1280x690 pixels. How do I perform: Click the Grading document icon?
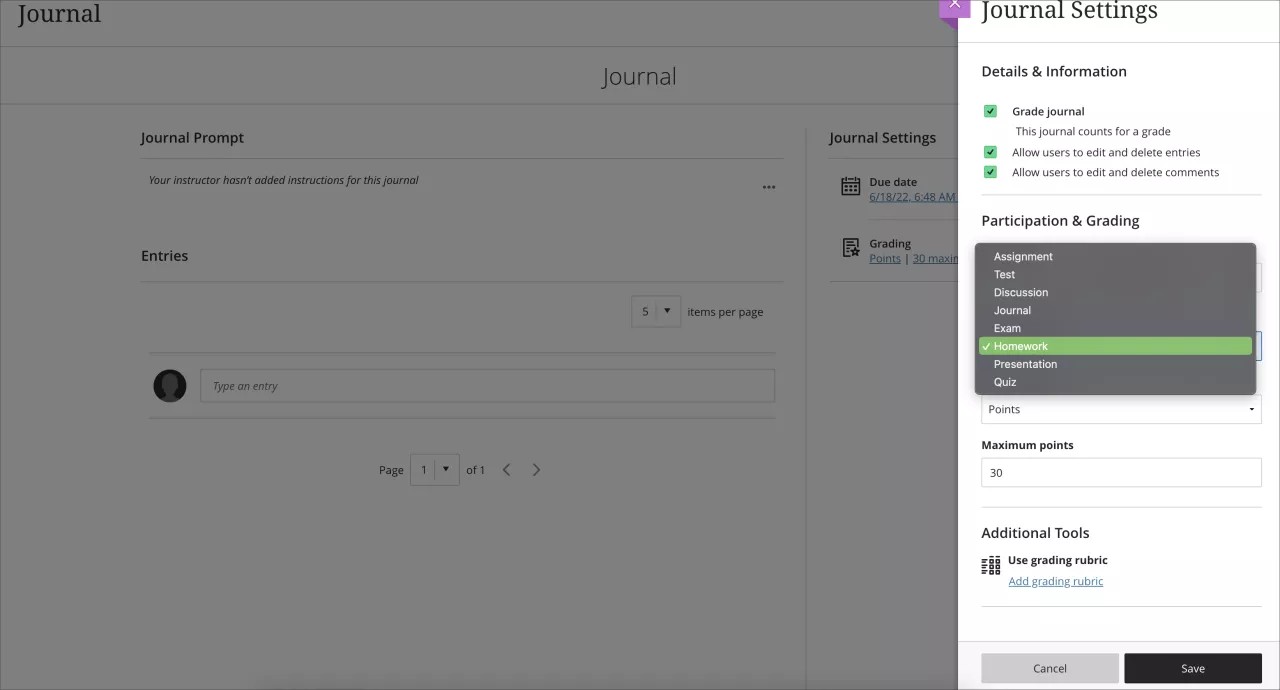pos(850,249)
